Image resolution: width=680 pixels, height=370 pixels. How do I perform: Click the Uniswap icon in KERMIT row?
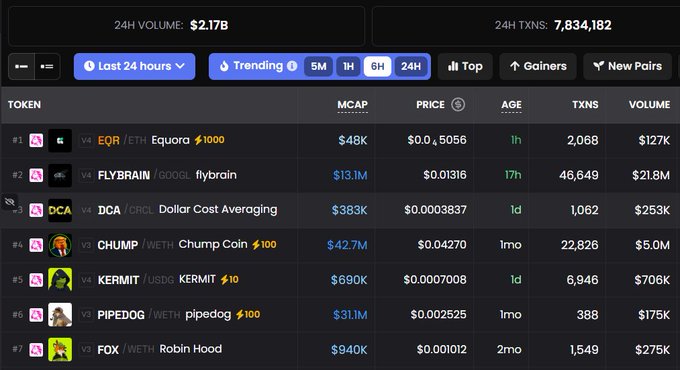point(36,280)
